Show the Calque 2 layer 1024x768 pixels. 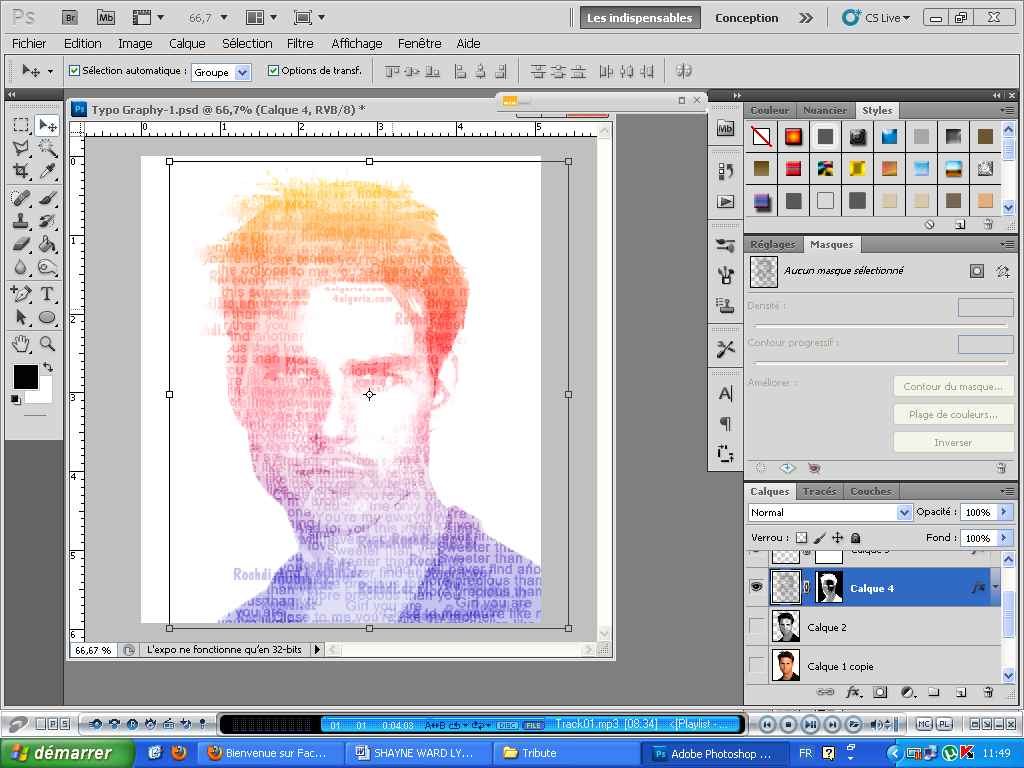coord(756,627)
